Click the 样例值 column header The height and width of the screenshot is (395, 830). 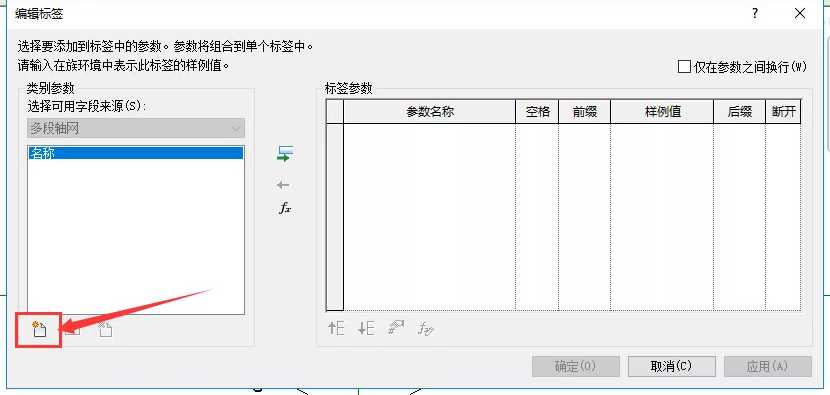tap(662, 112)
